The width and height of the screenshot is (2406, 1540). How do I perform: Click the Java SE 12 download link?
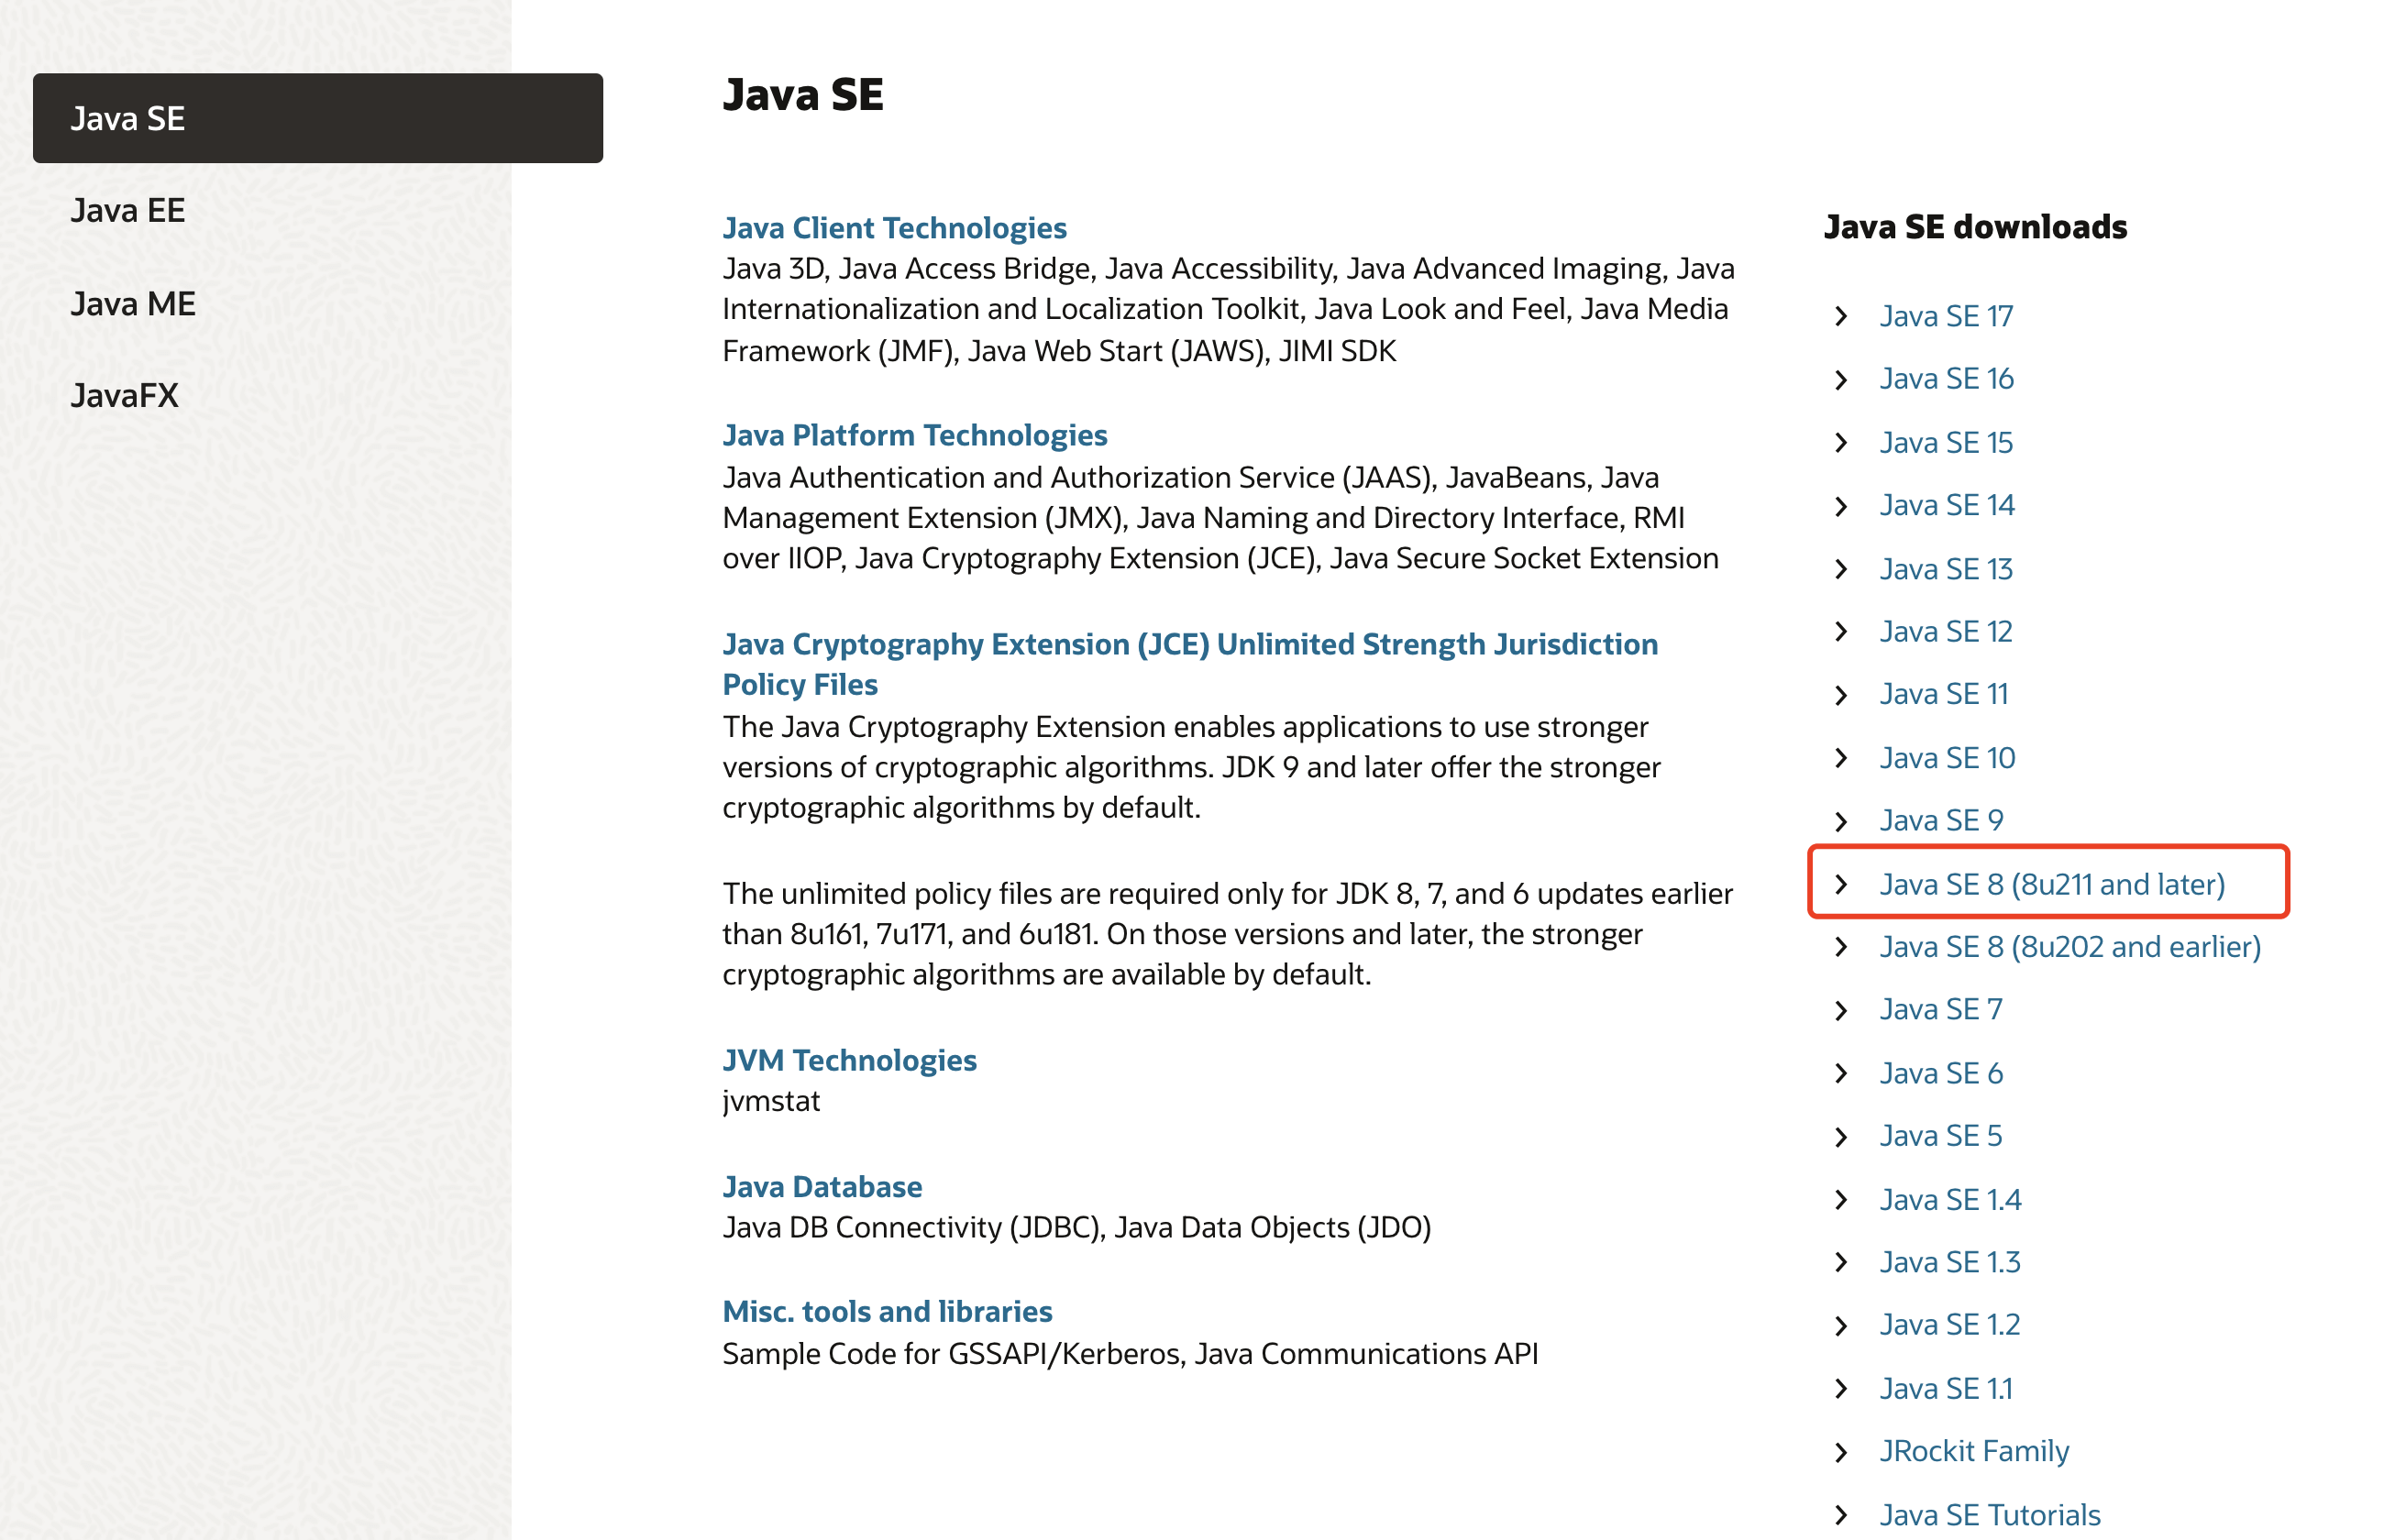pyautogui.click(x=1946, y=632)
